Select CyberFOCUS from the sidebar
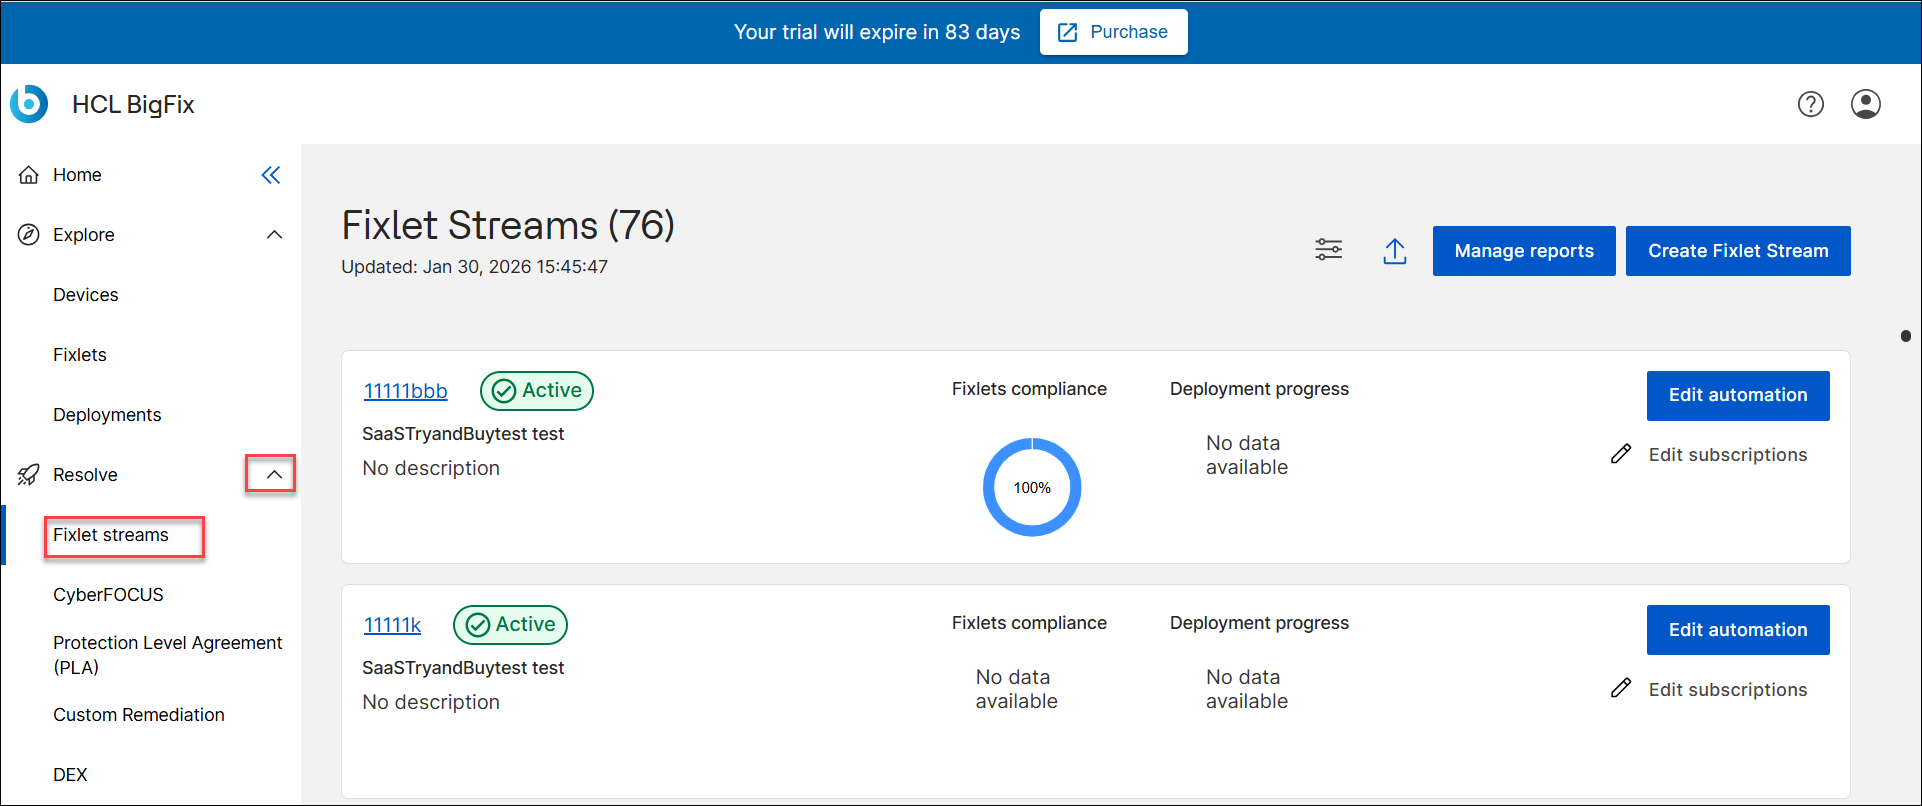Image resolution: width=1922 pixels, height=806 pixels. (108, 595)
